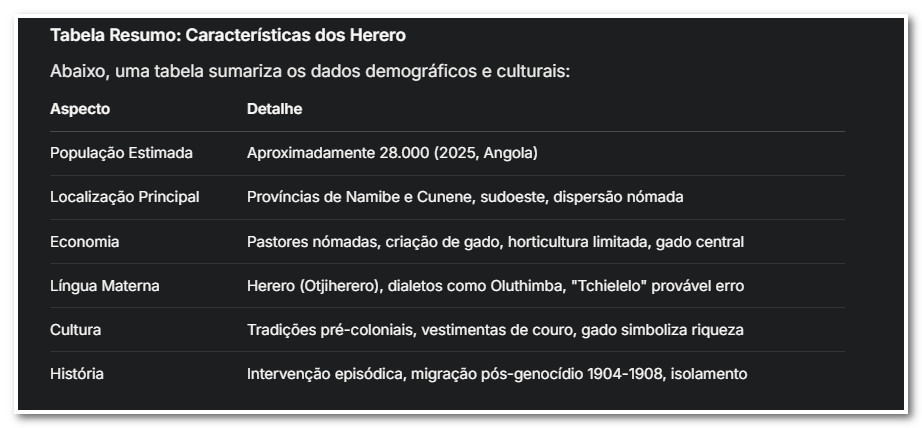Click the 'Localização Principal' row label
Viewport: 922px width, 428px height.
click(x=124, y=197)
